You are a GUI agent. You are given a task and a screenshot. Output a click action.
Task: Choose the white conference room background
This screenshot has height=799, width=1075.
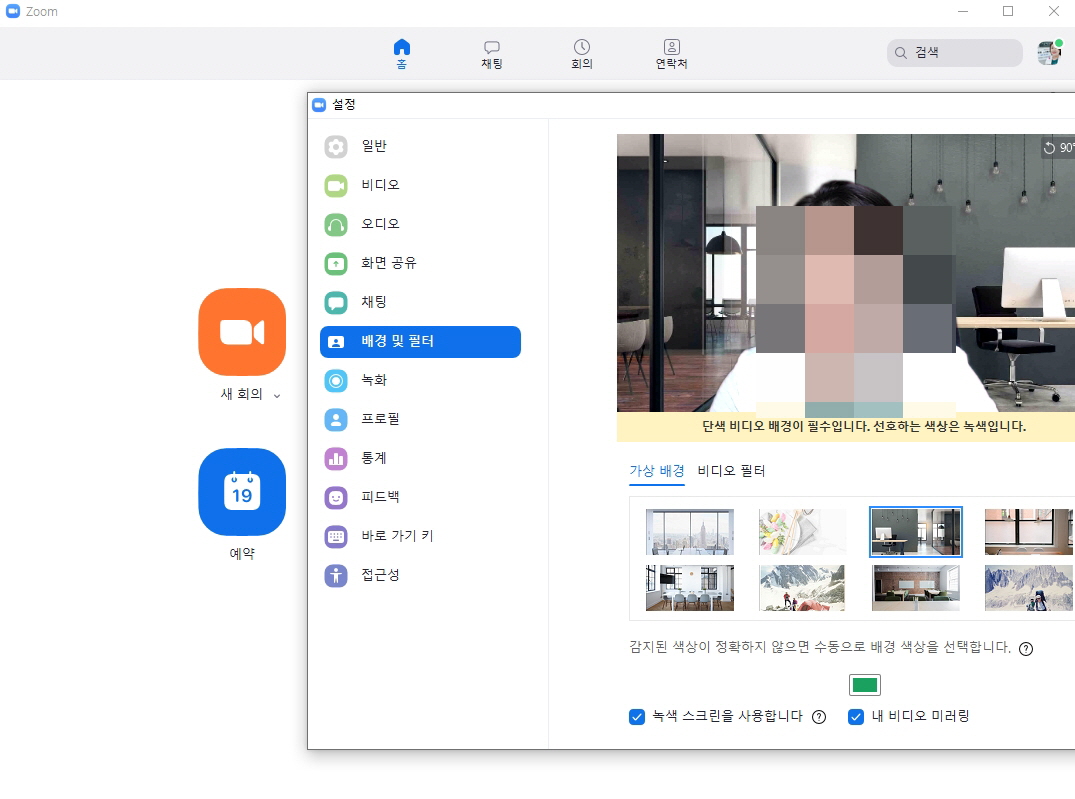(690, 588)
